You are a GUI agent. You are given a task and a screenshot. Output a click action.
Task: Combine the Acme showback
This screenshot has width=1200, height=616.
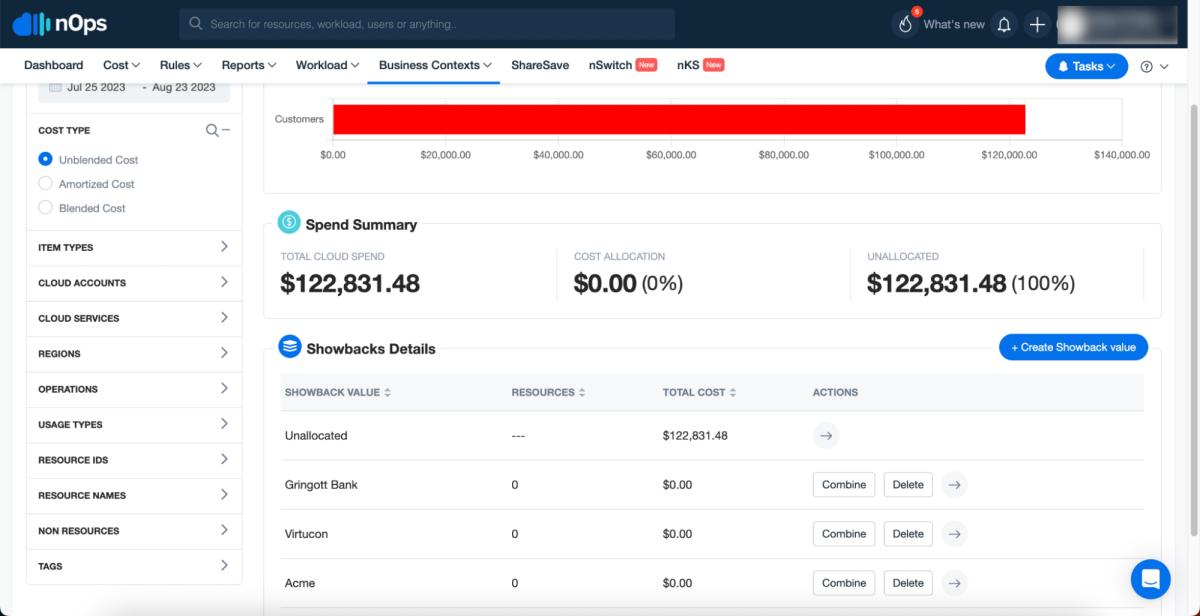click(x=844, y=583)
